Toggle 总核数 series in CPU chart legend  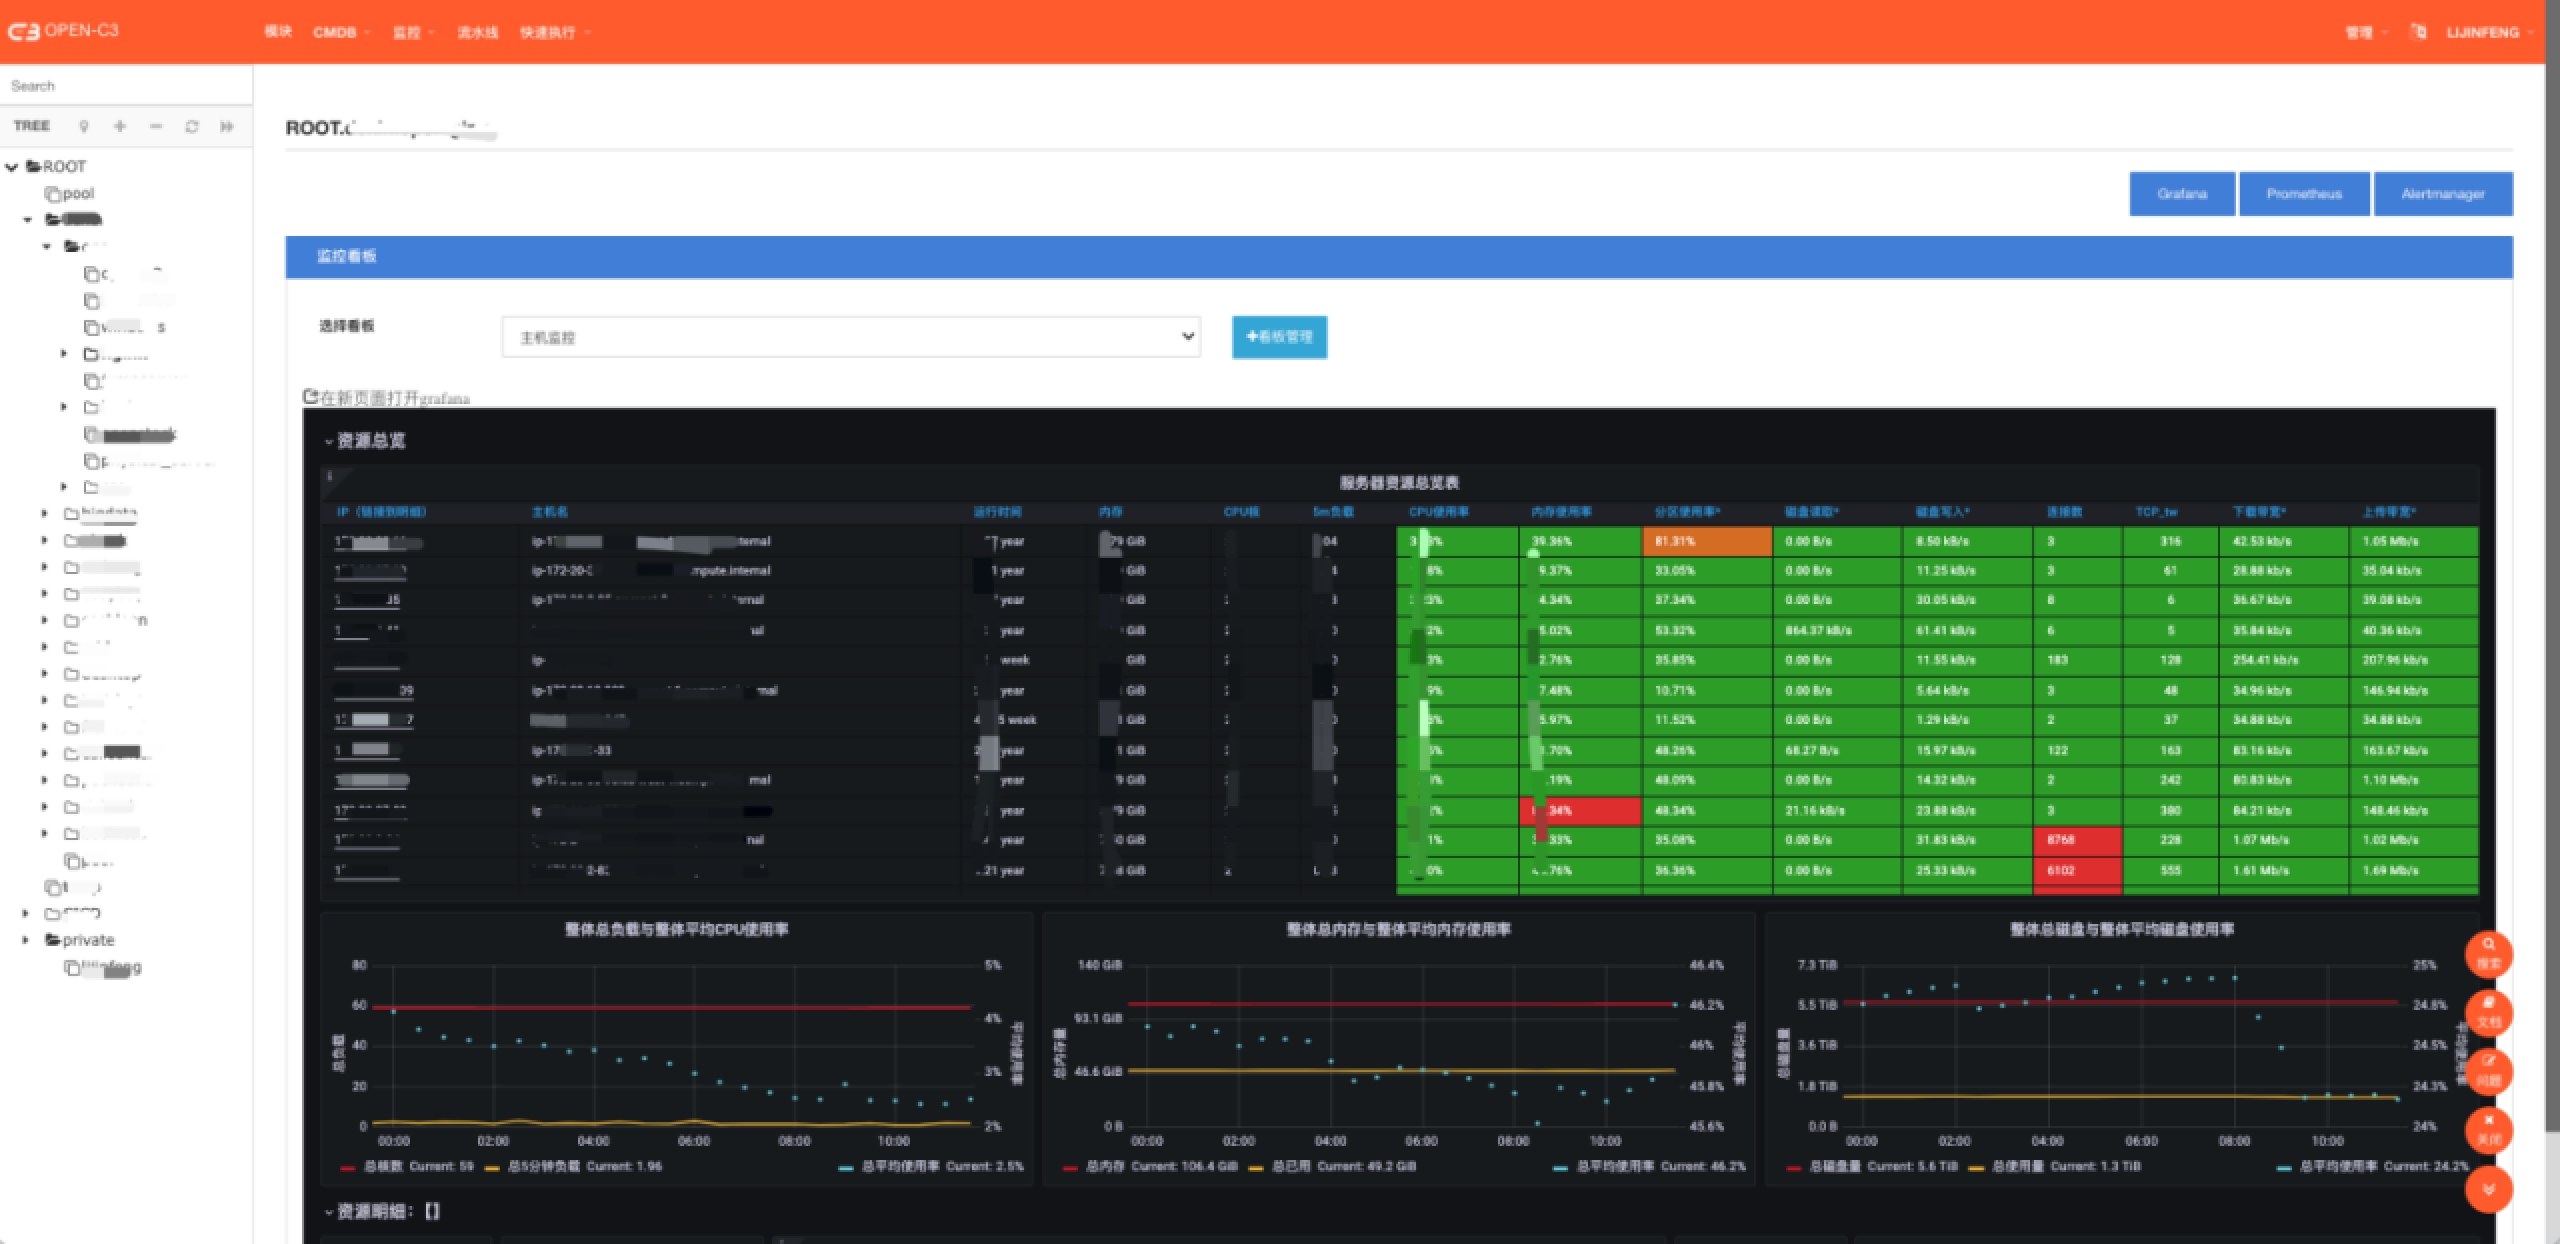coord(382,1166)
